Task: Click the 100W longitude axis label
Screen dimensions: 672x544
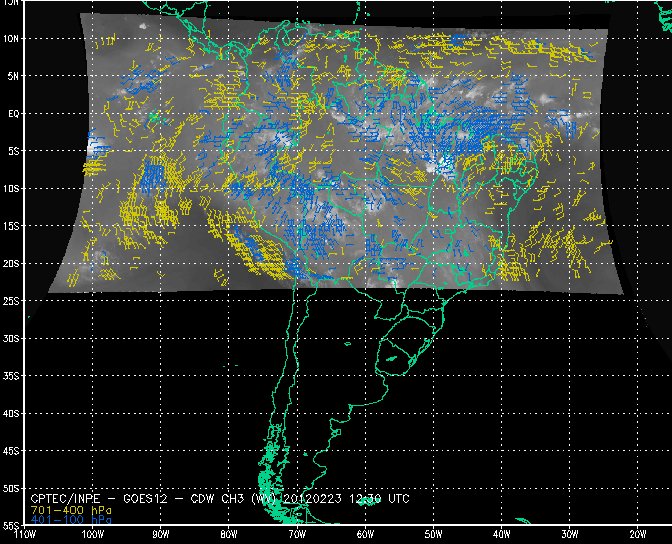Action: 93,535
